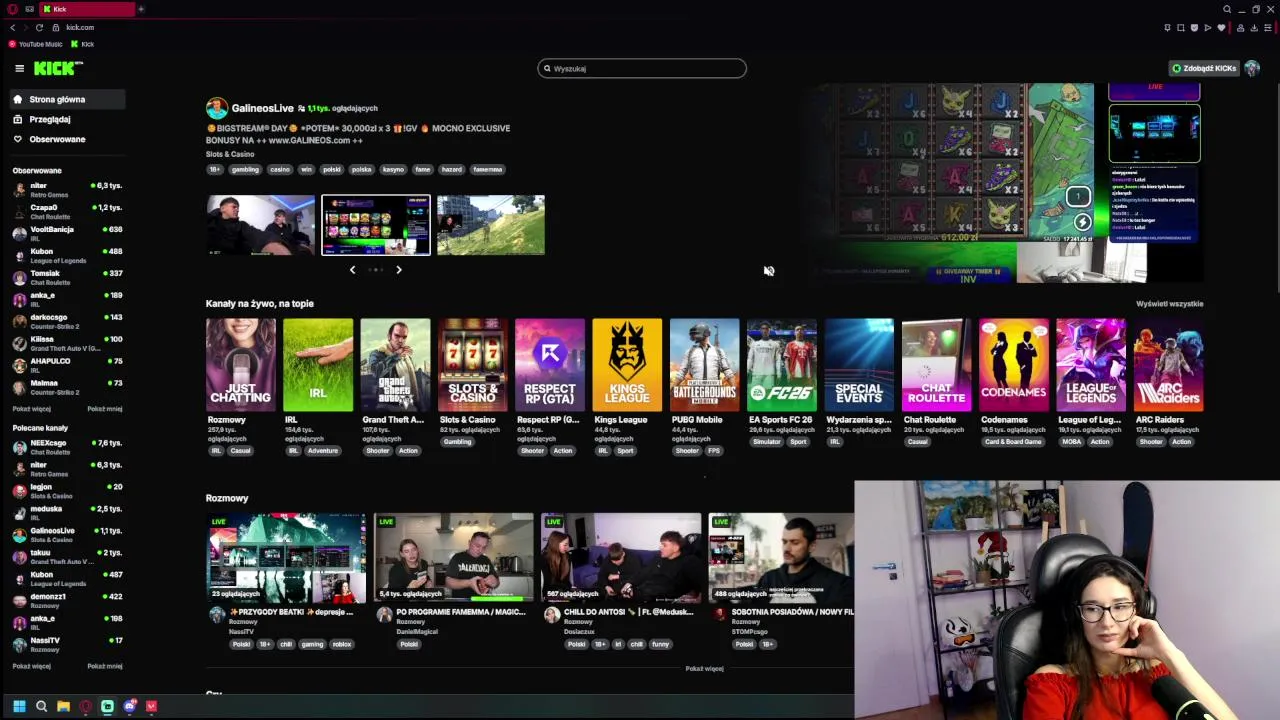Click Zdobądź KICKs button
1280x720 pixels.
pyautogui.click(x=1204, y=68)
